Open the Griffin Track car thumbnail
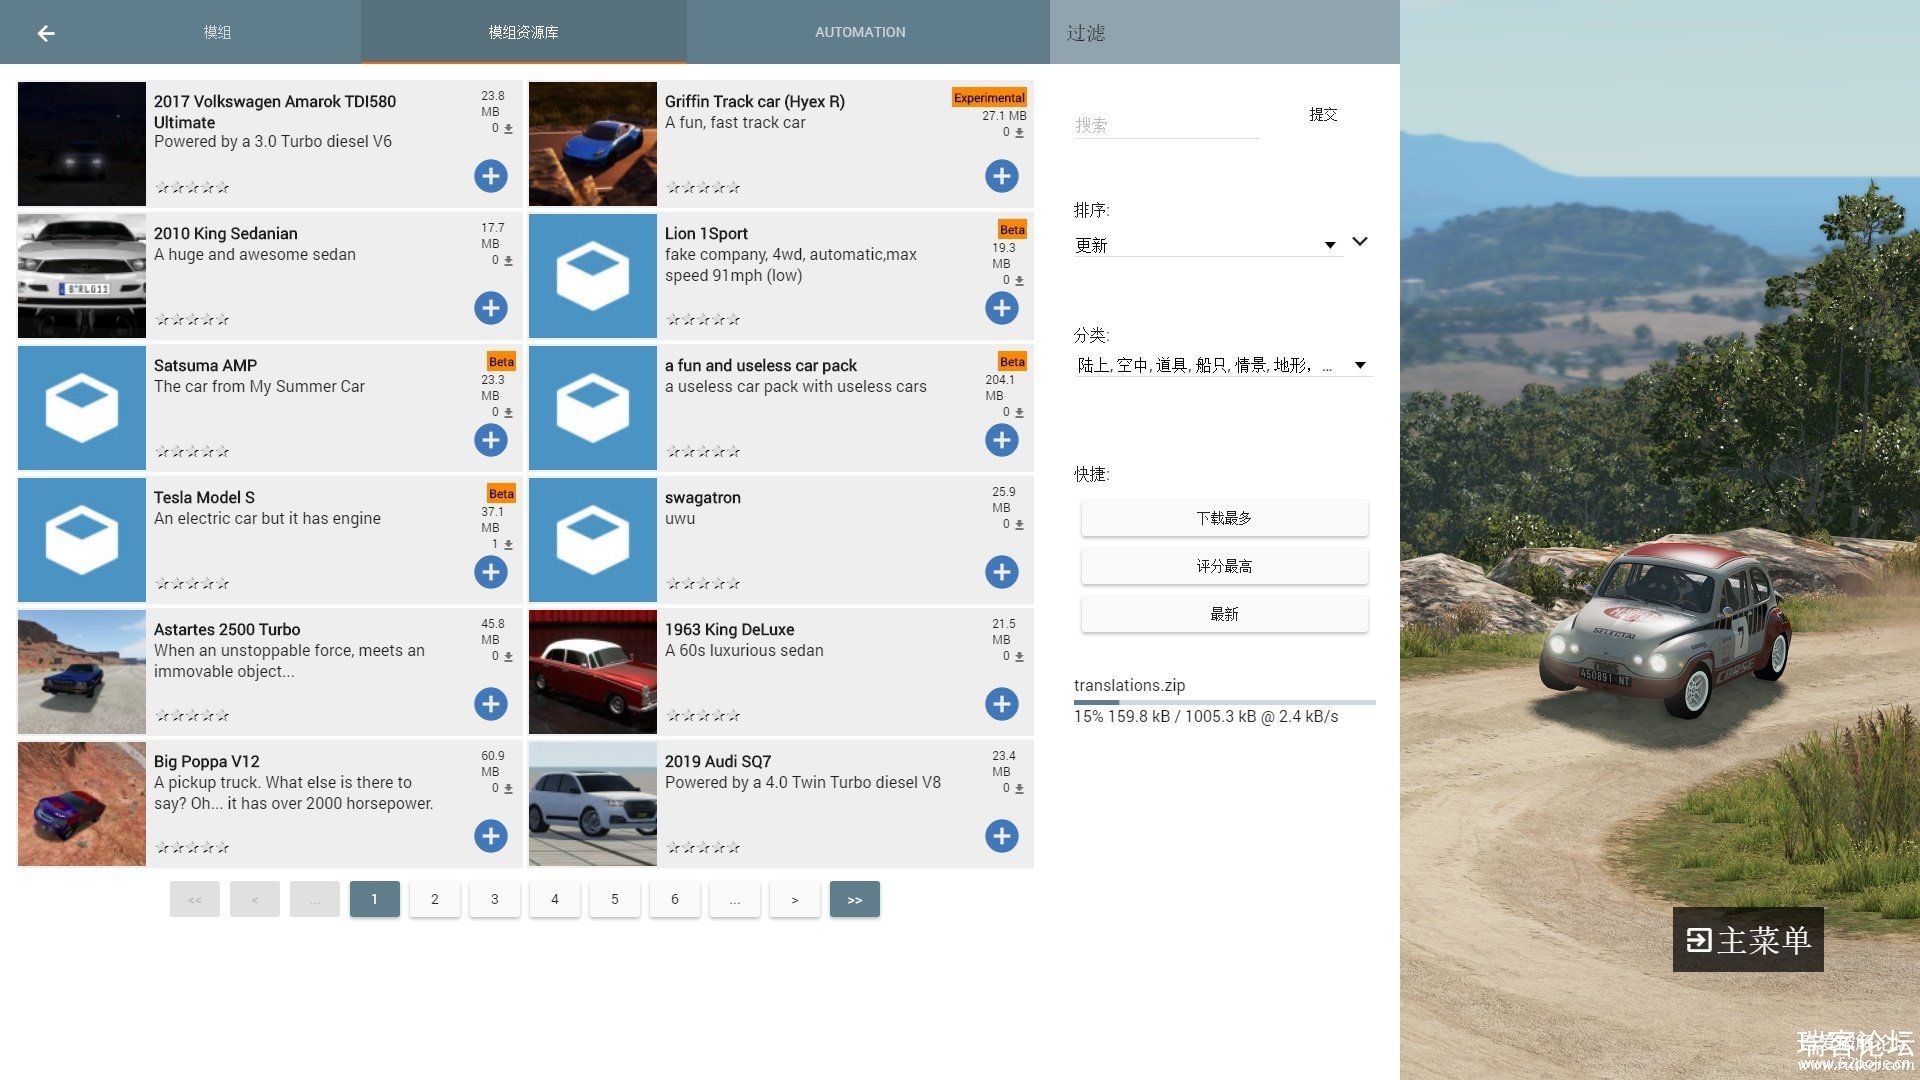The width and height of the screenshot is (1920, 1080). tap(593, 144)
